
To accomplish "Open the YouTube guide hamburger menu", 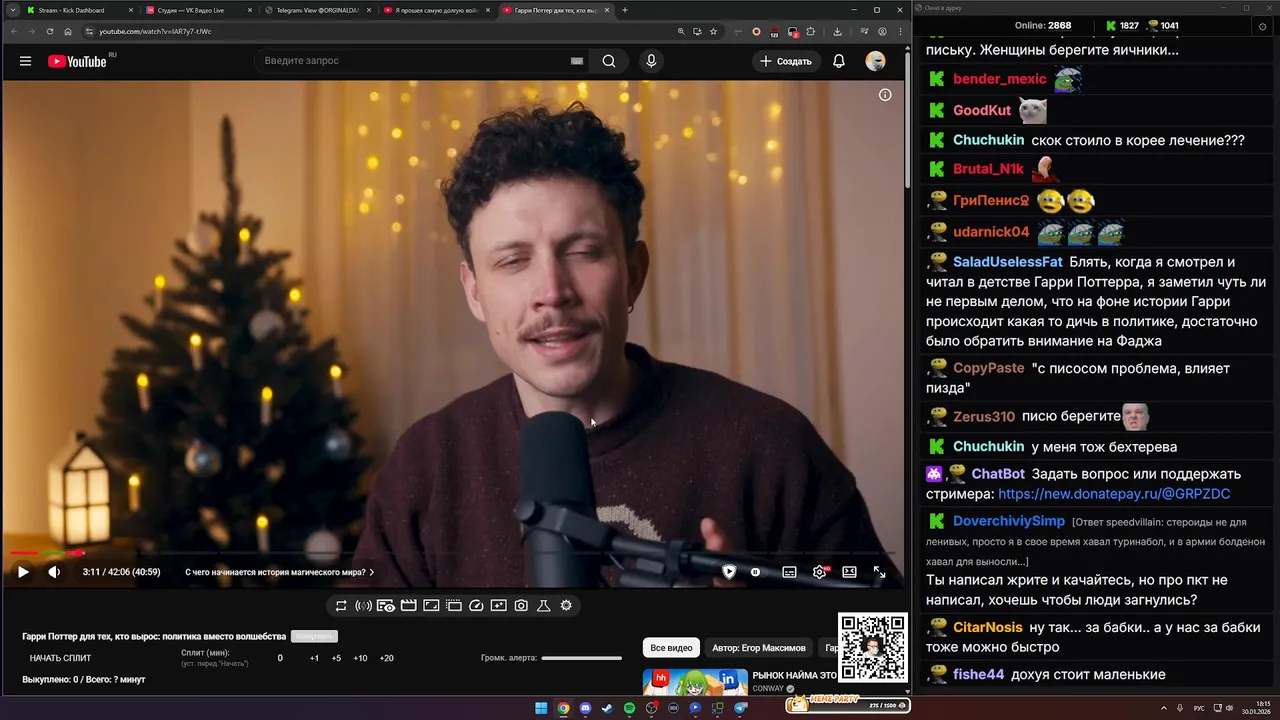I will pyautogui.click(x=25, y=61).
